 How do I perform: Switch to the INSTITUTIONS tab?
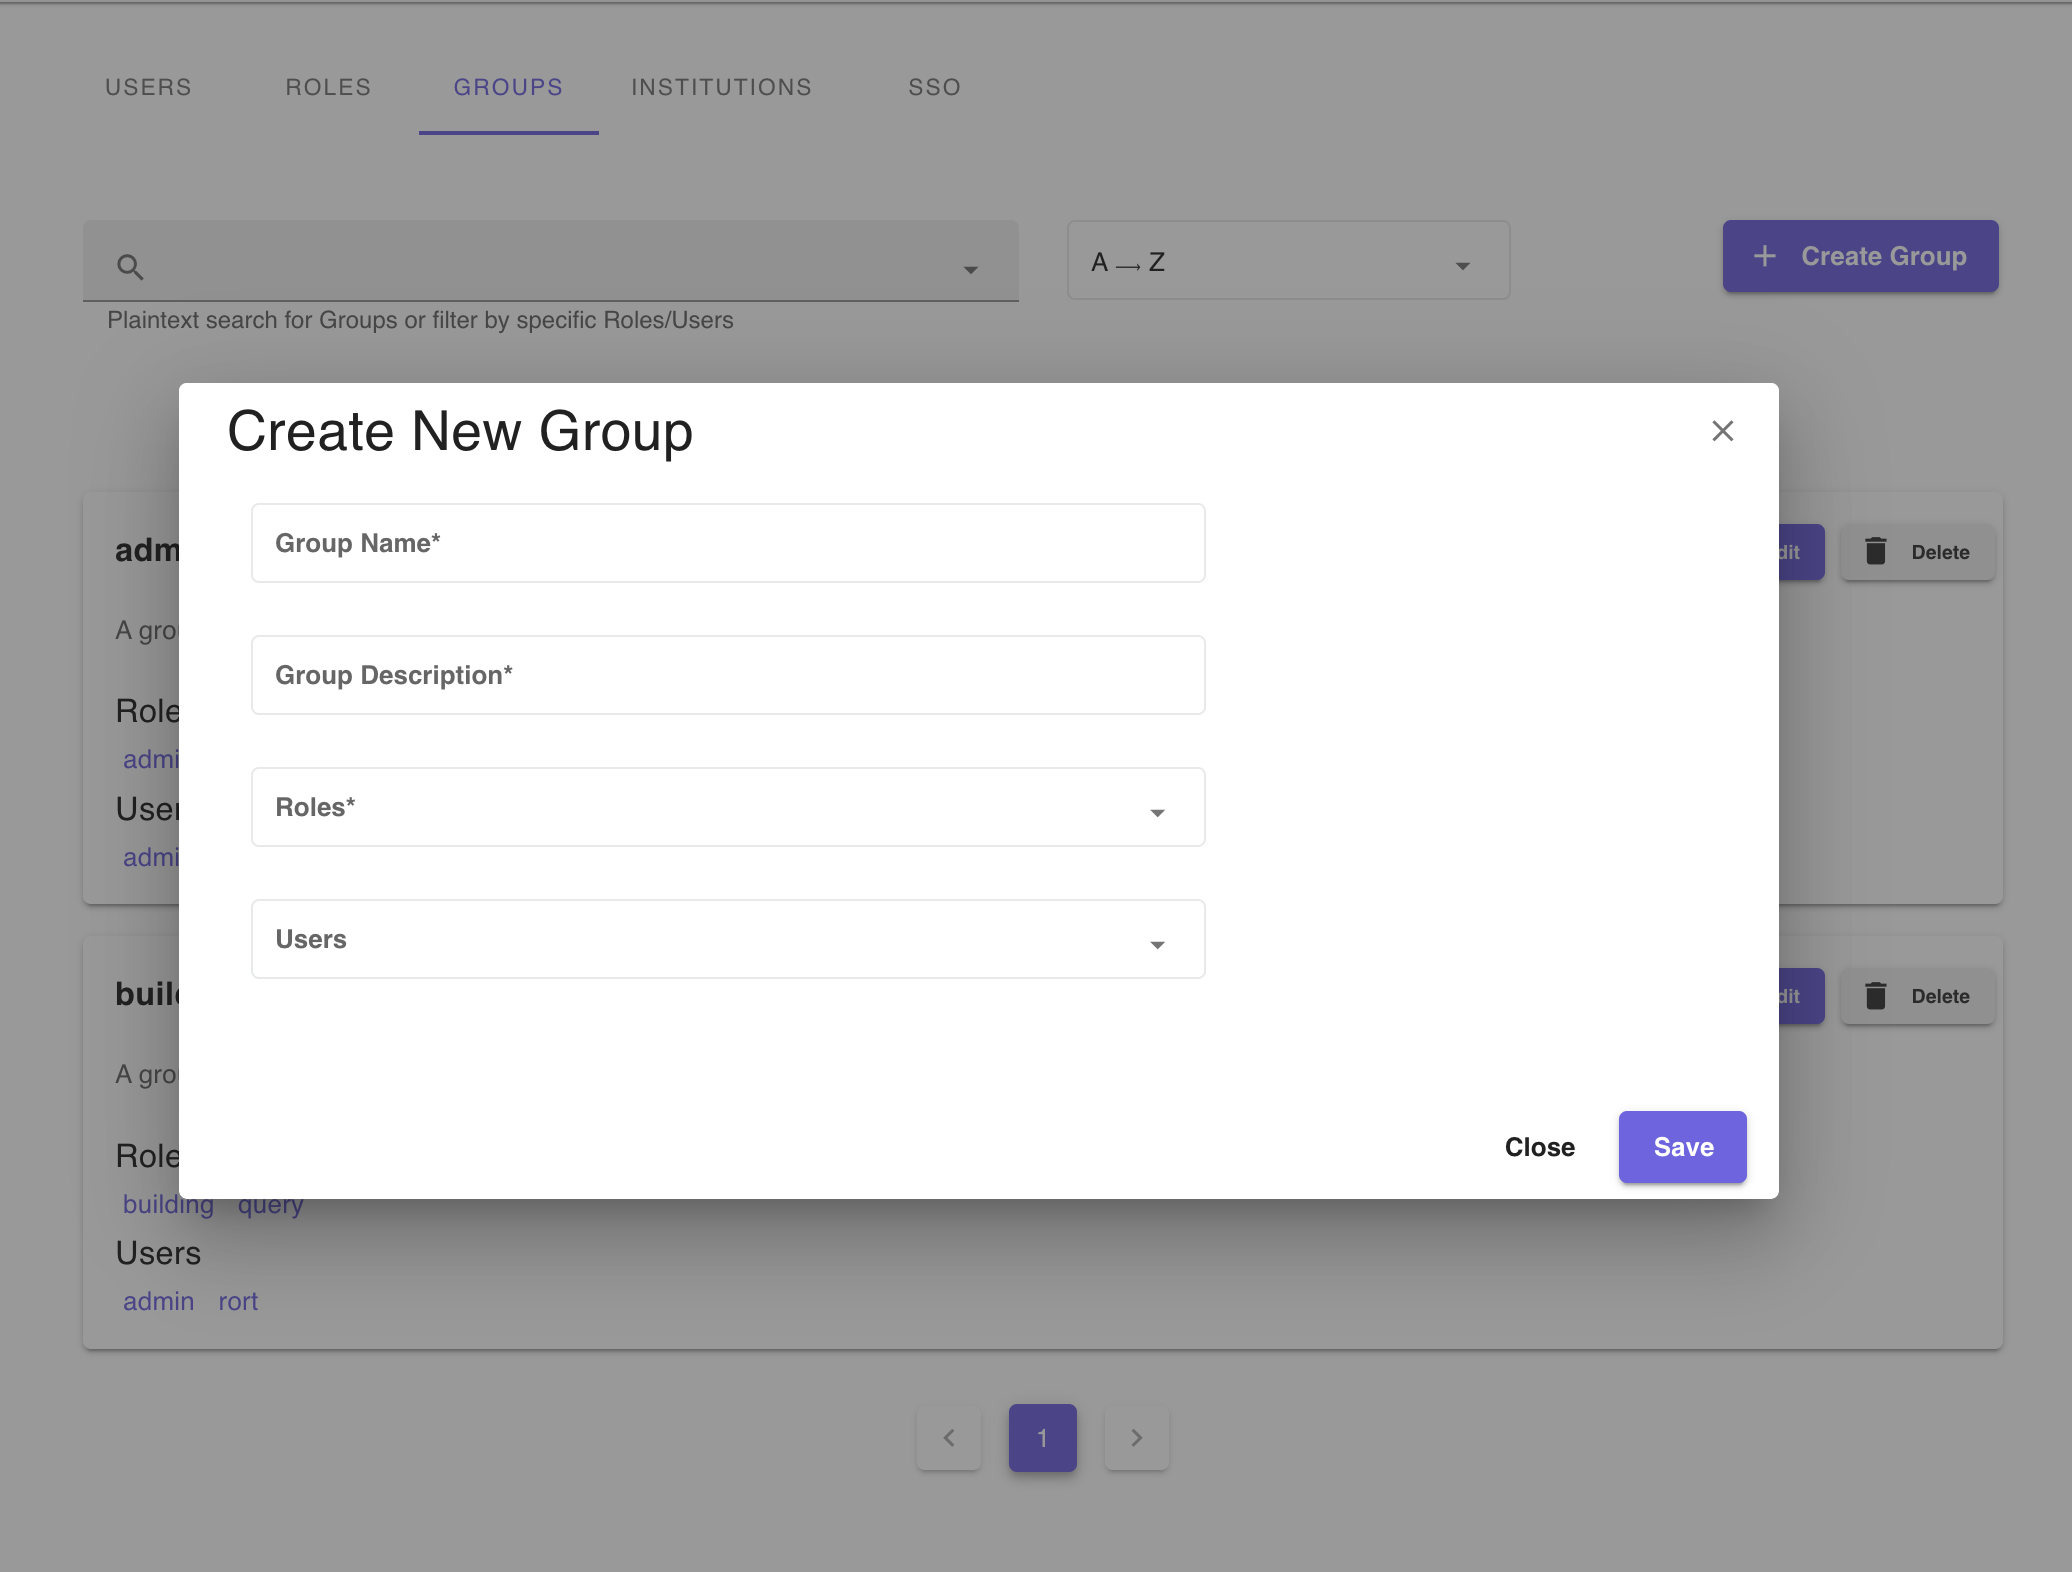click(721, 86)
